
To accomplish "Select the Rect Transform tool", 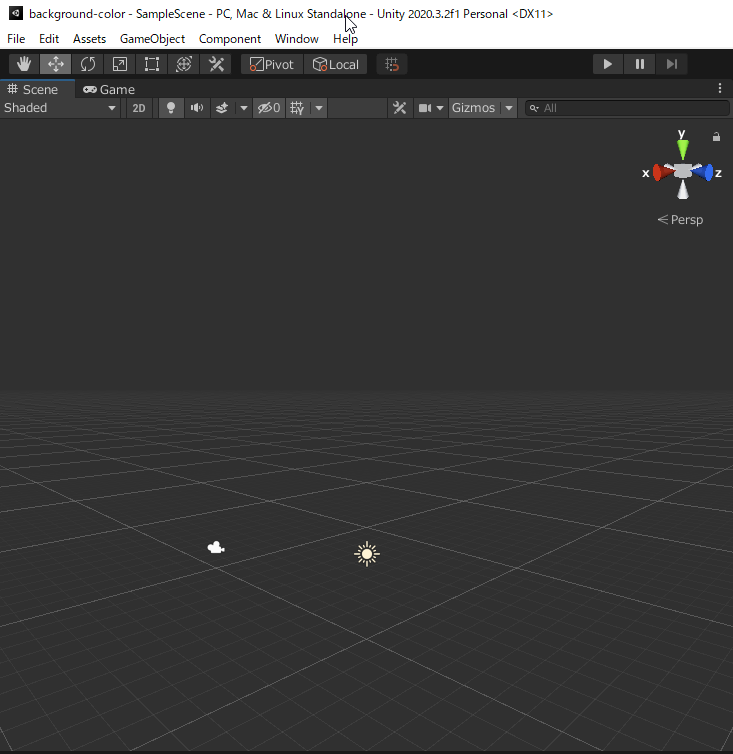I will 152,64.
